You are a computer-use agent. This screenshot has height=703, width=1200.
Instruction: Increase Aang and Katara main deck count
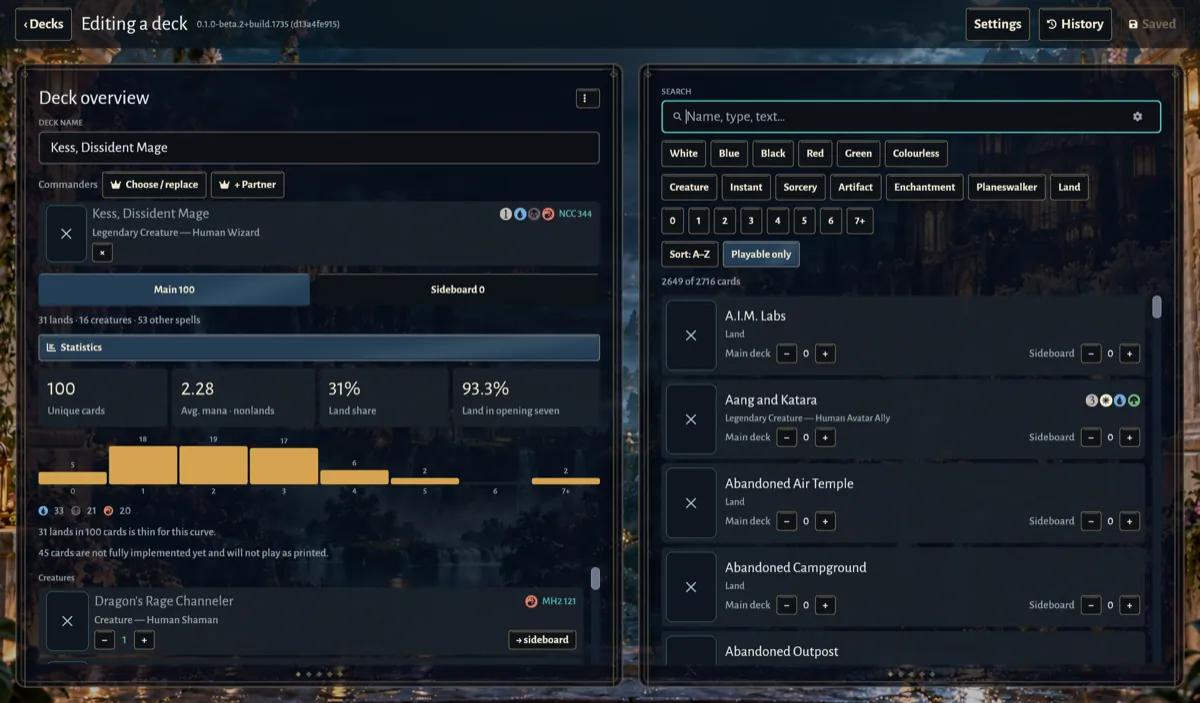pos(825,438)
